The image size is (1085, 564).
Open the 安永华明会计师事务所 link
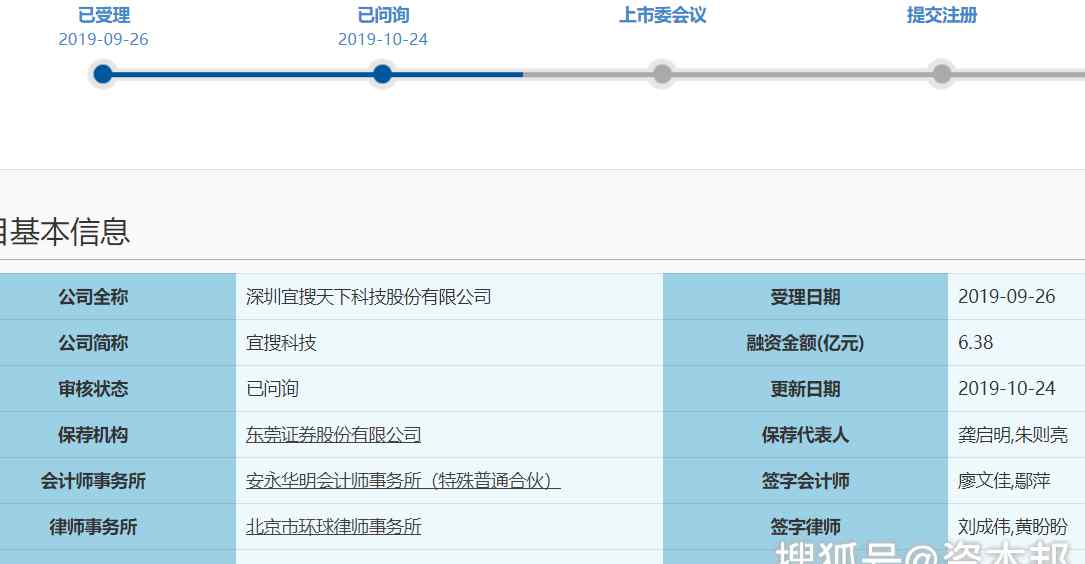click(x=403, y=480)
